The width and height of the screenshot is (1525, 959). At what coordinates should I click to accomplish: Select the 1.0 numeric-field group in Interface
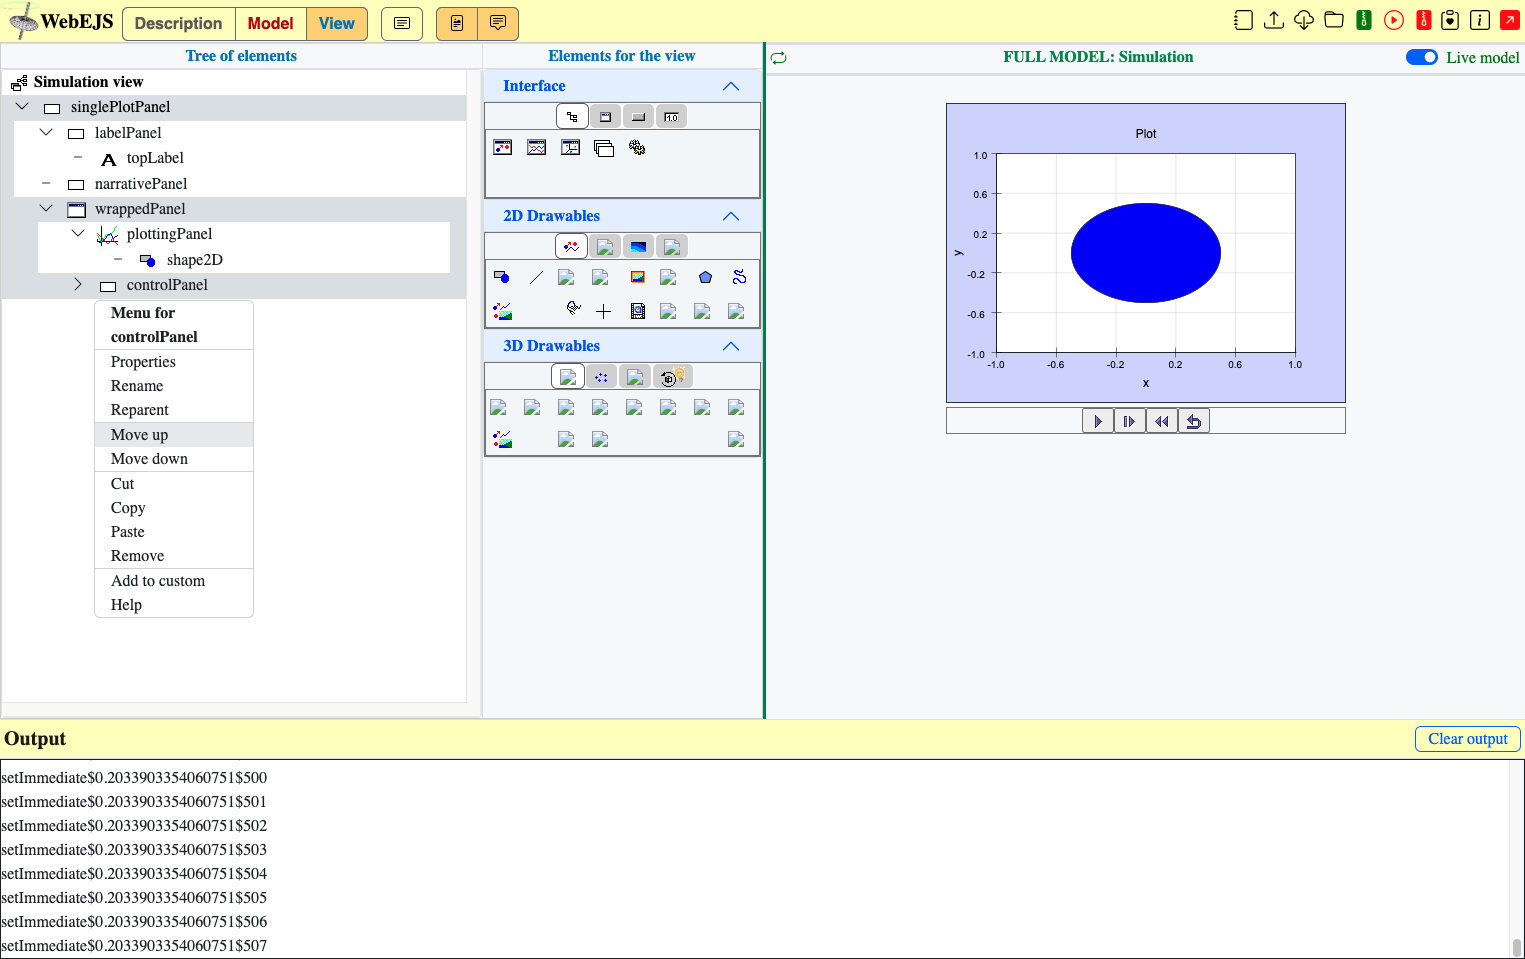(x=672, y=117)
